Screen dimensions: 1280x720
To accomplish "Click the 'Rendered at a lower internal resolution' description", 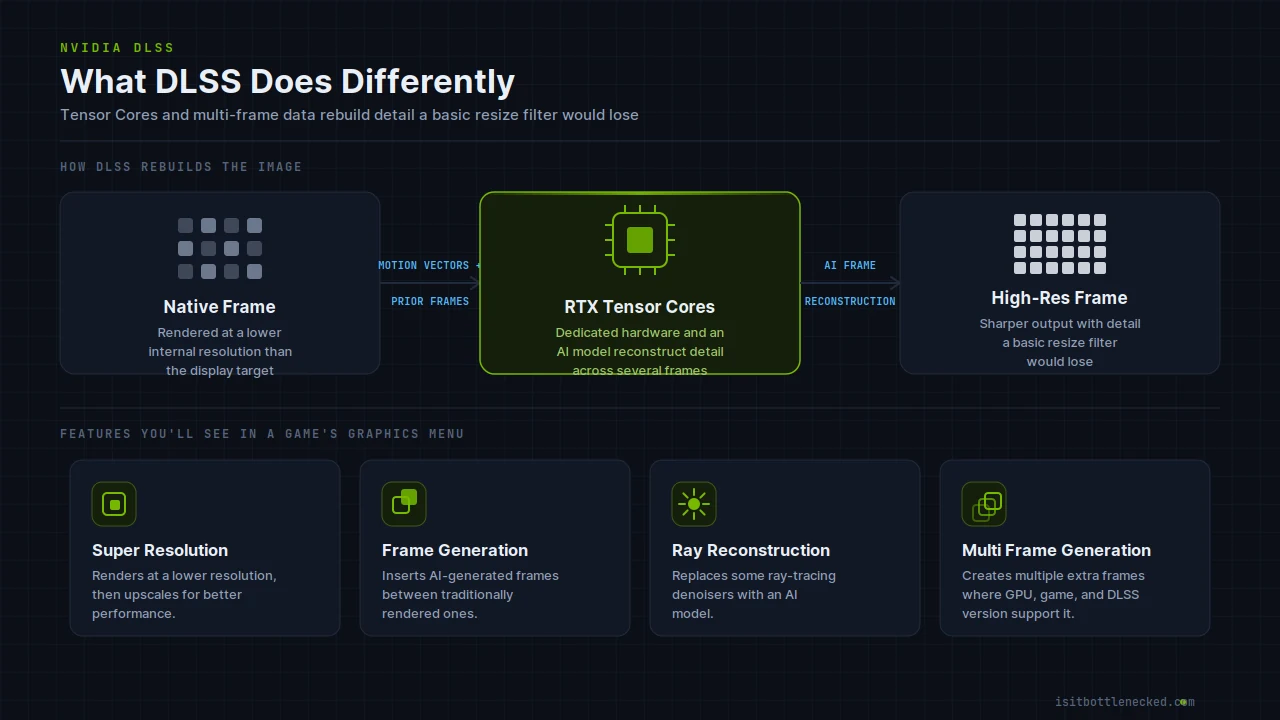I will (x=220, y=351).
